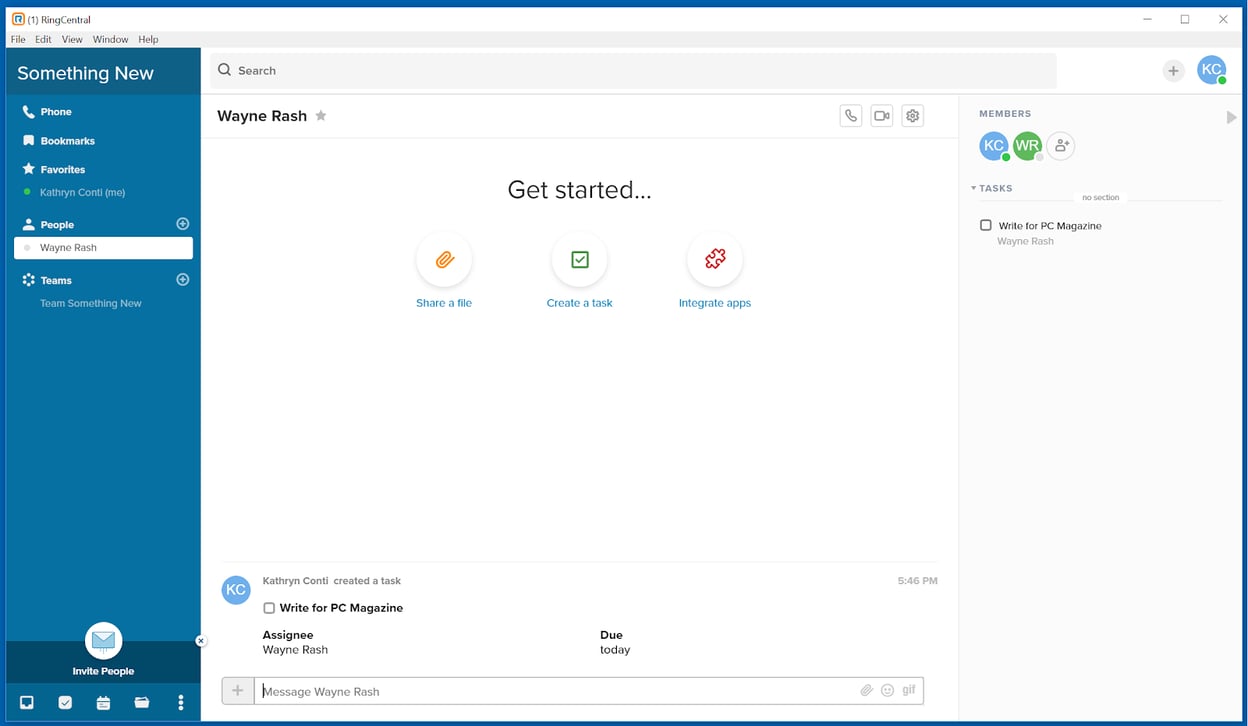The width and height of the screenshot is (1248, 726).
Task: Start a video call from the conversation header
Action: [x=881, y=116]
